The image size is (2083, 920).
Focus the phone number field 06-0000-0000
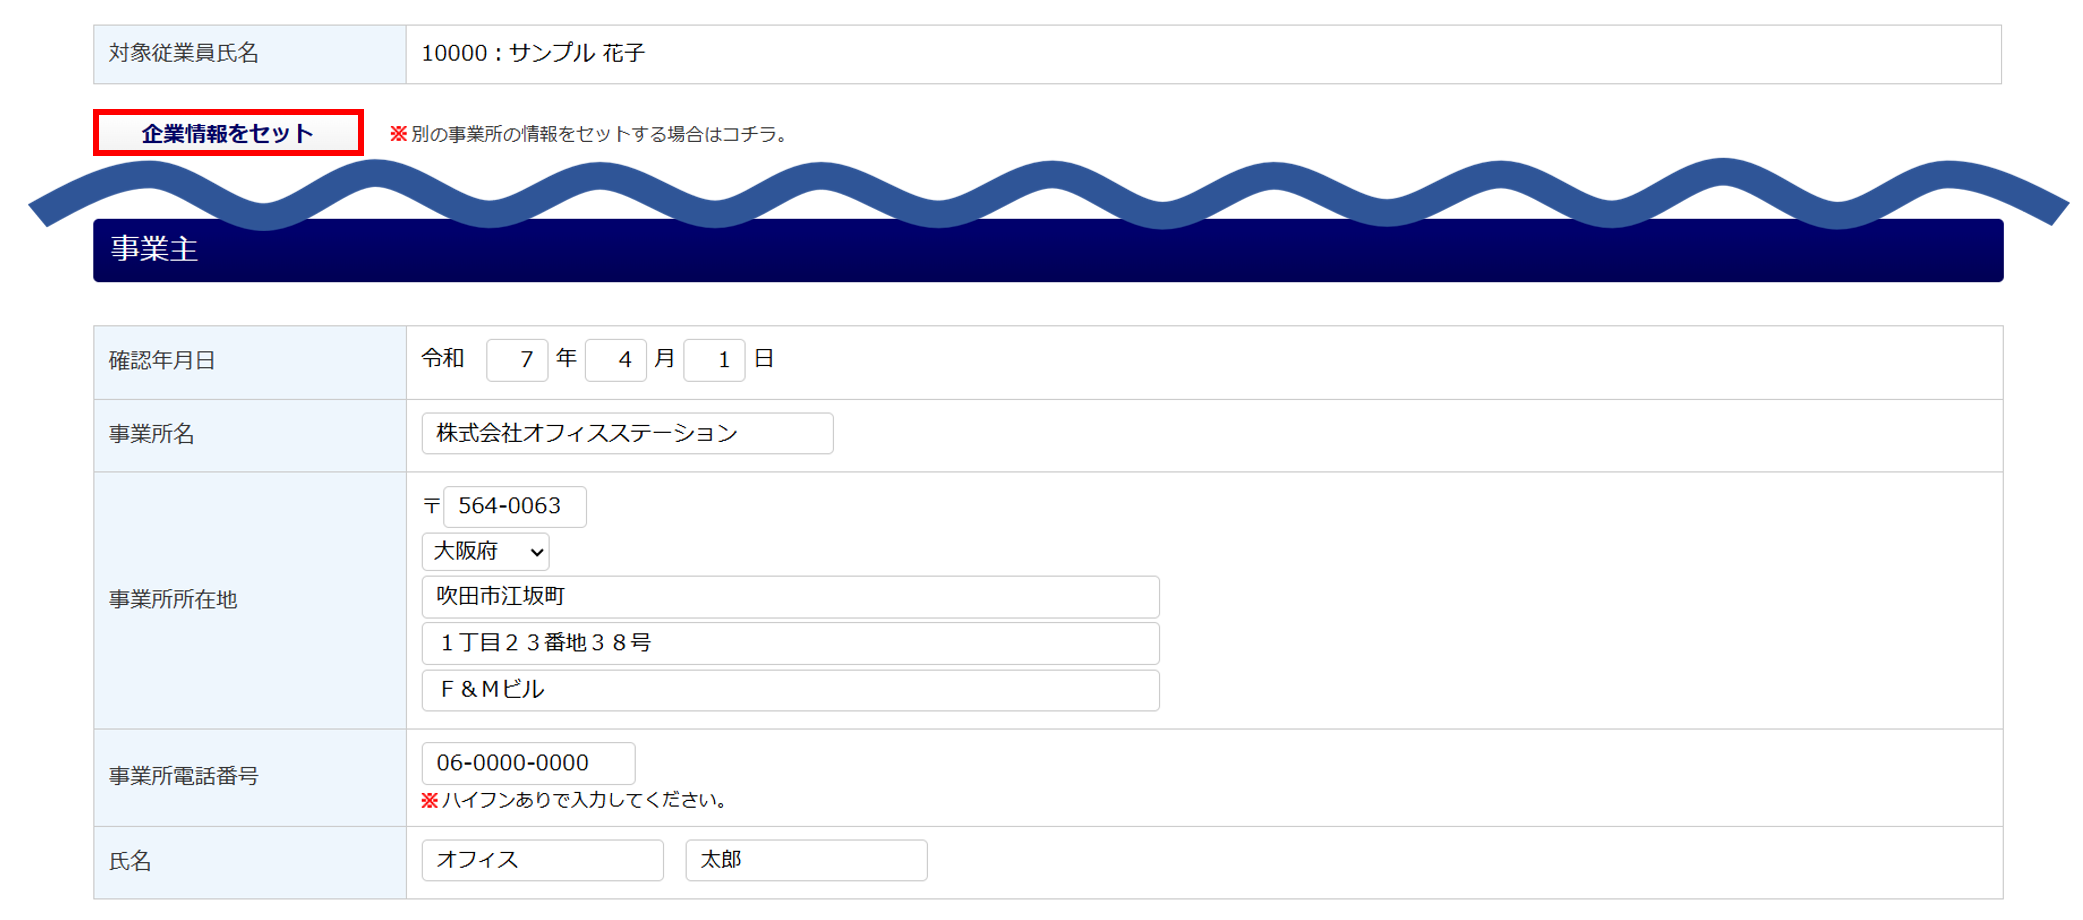coord(528,763)
